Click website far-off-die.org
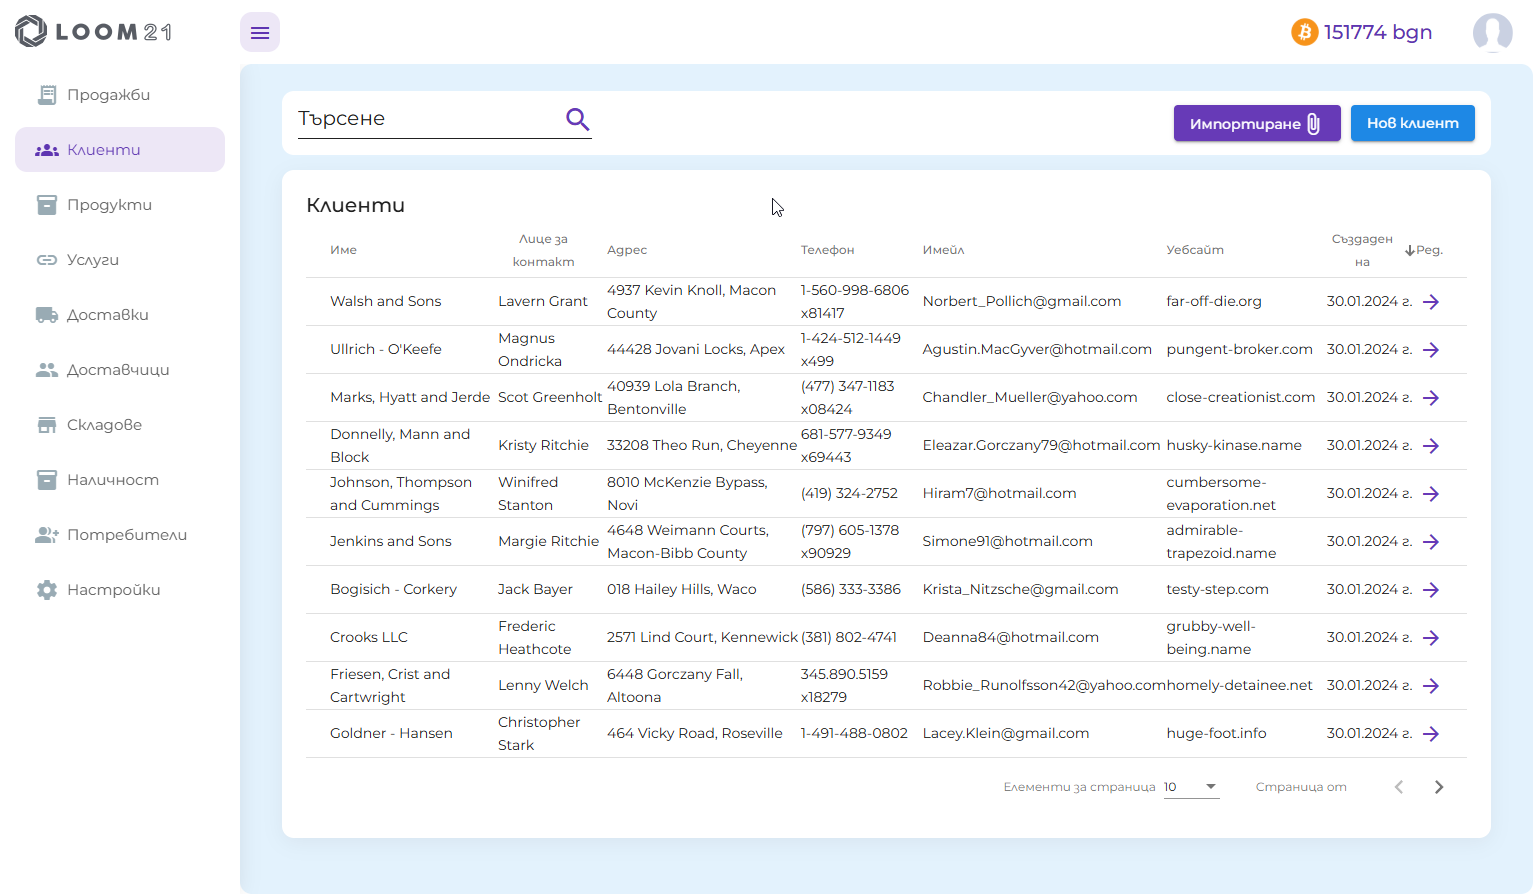Viewport: 1533px width, 894px height. (x=1214, y=302)
